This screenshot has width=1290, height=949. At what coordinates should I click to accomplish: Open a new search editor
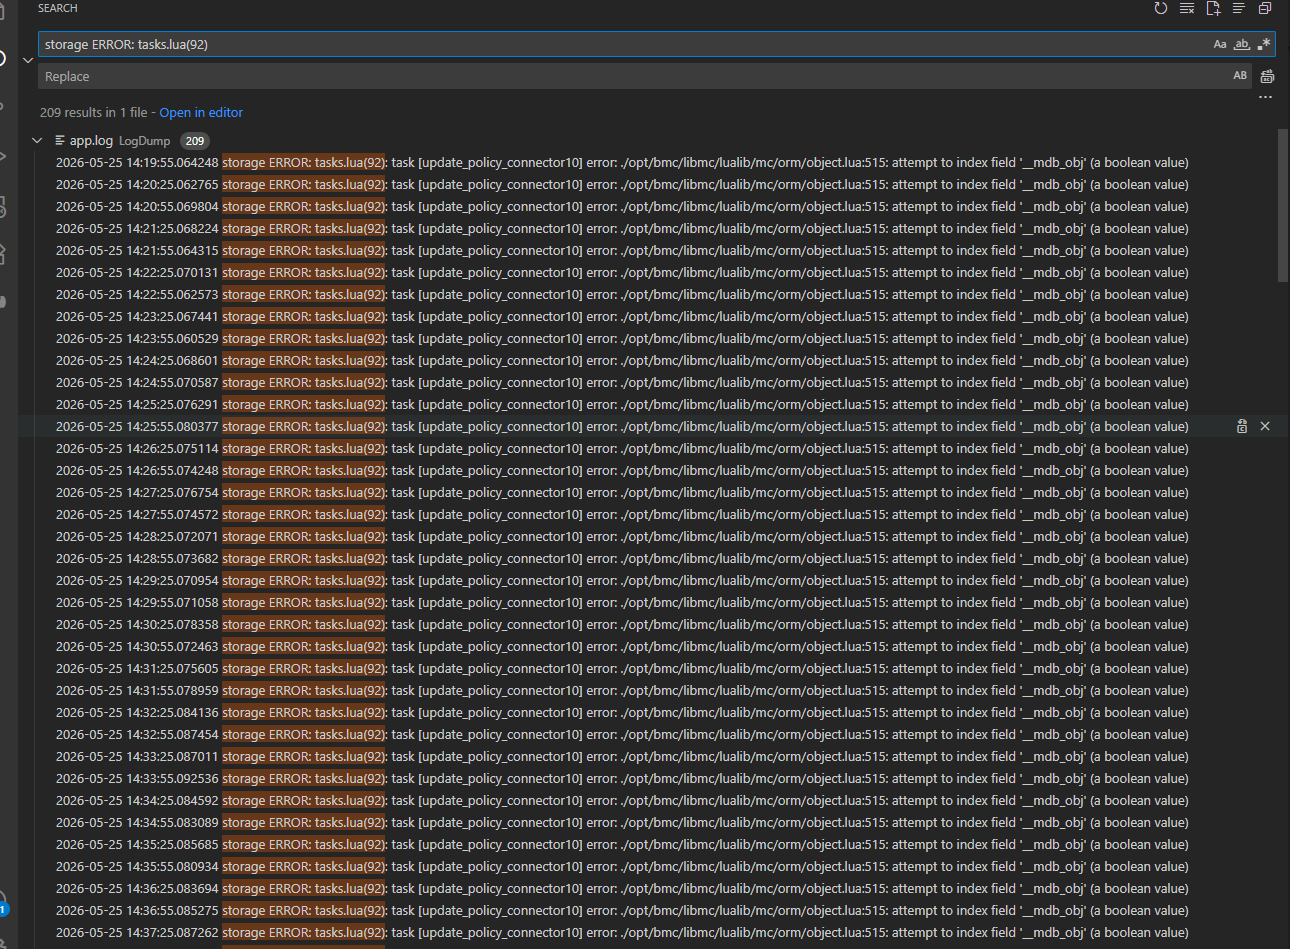point(1213,8)
